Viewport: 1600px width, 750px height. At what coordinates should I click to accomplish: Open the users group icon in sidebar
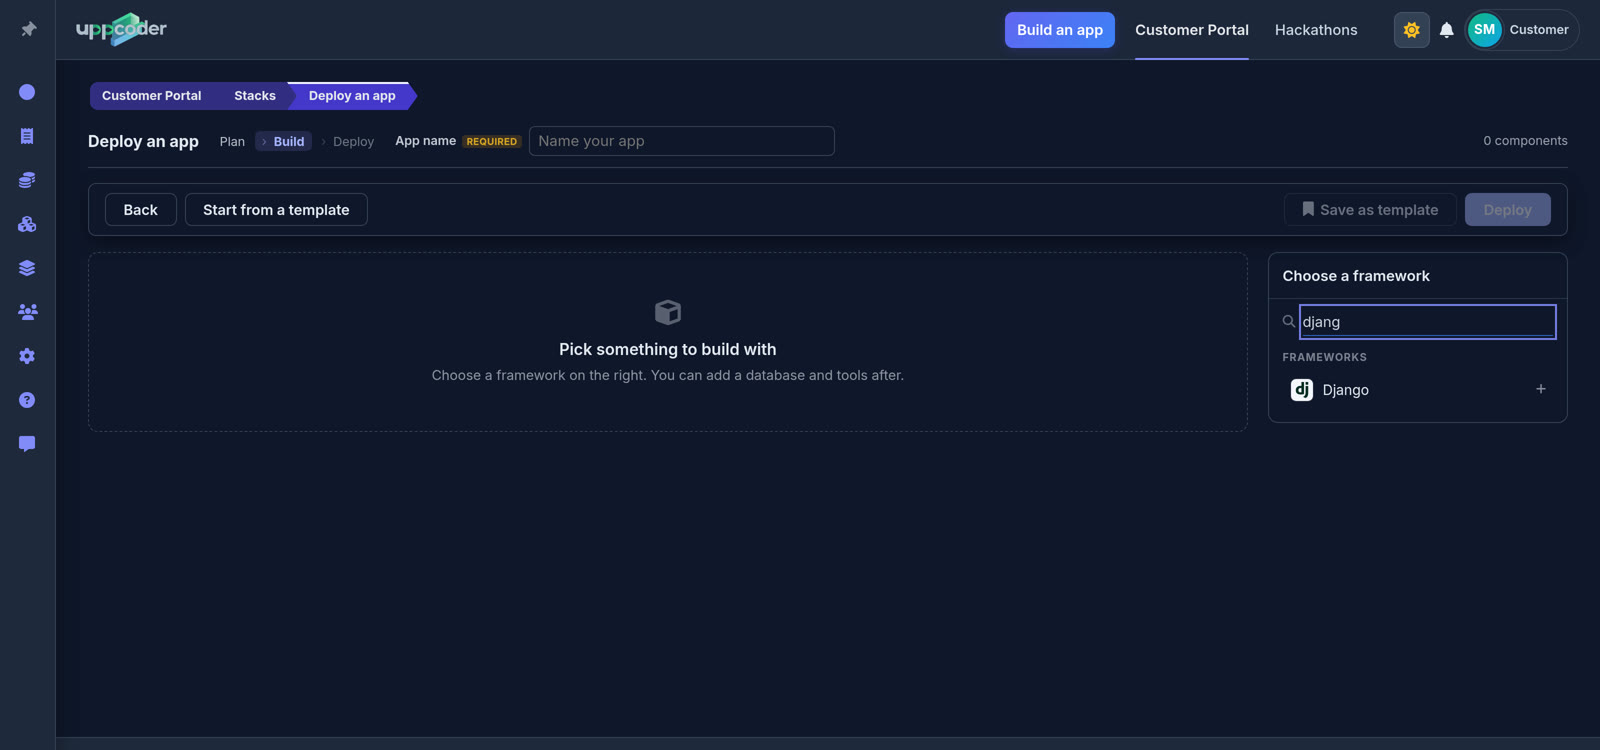click(x=27, y=312)
